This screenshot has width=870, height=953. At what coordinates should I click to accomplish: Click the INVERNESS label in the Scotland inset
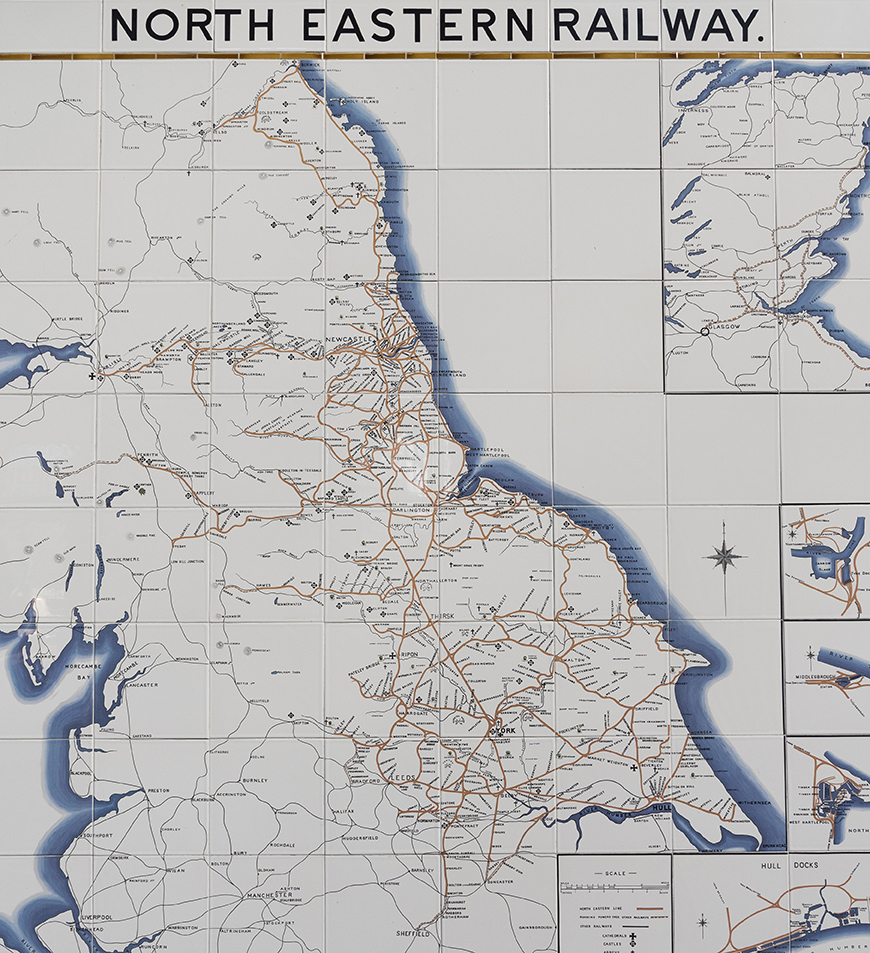click(x=694, y=111)
